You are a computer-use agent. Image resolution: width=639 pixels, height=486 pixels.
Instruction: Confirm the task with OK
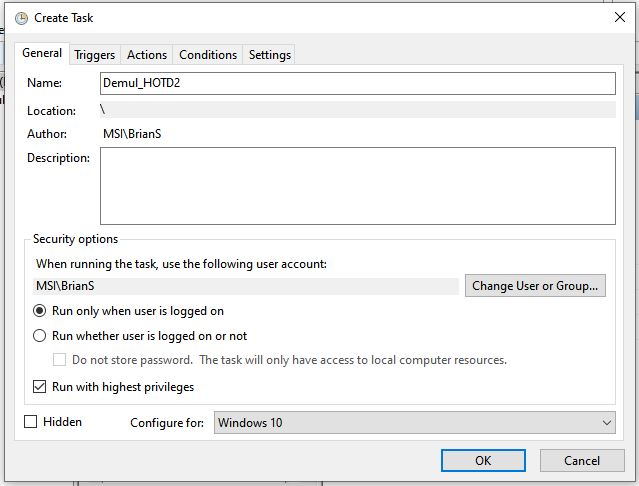pos(483,461)
